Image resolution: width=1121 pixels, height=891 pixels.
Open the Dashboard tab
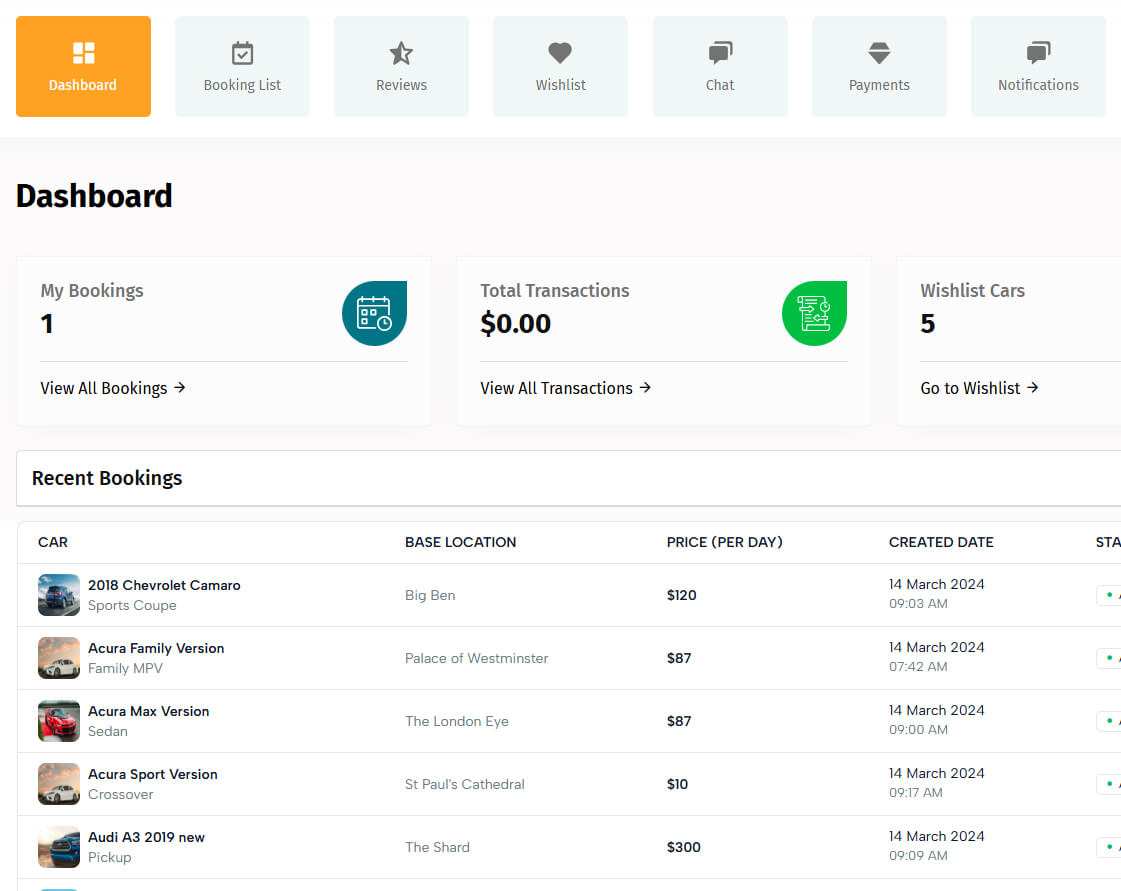83,67
